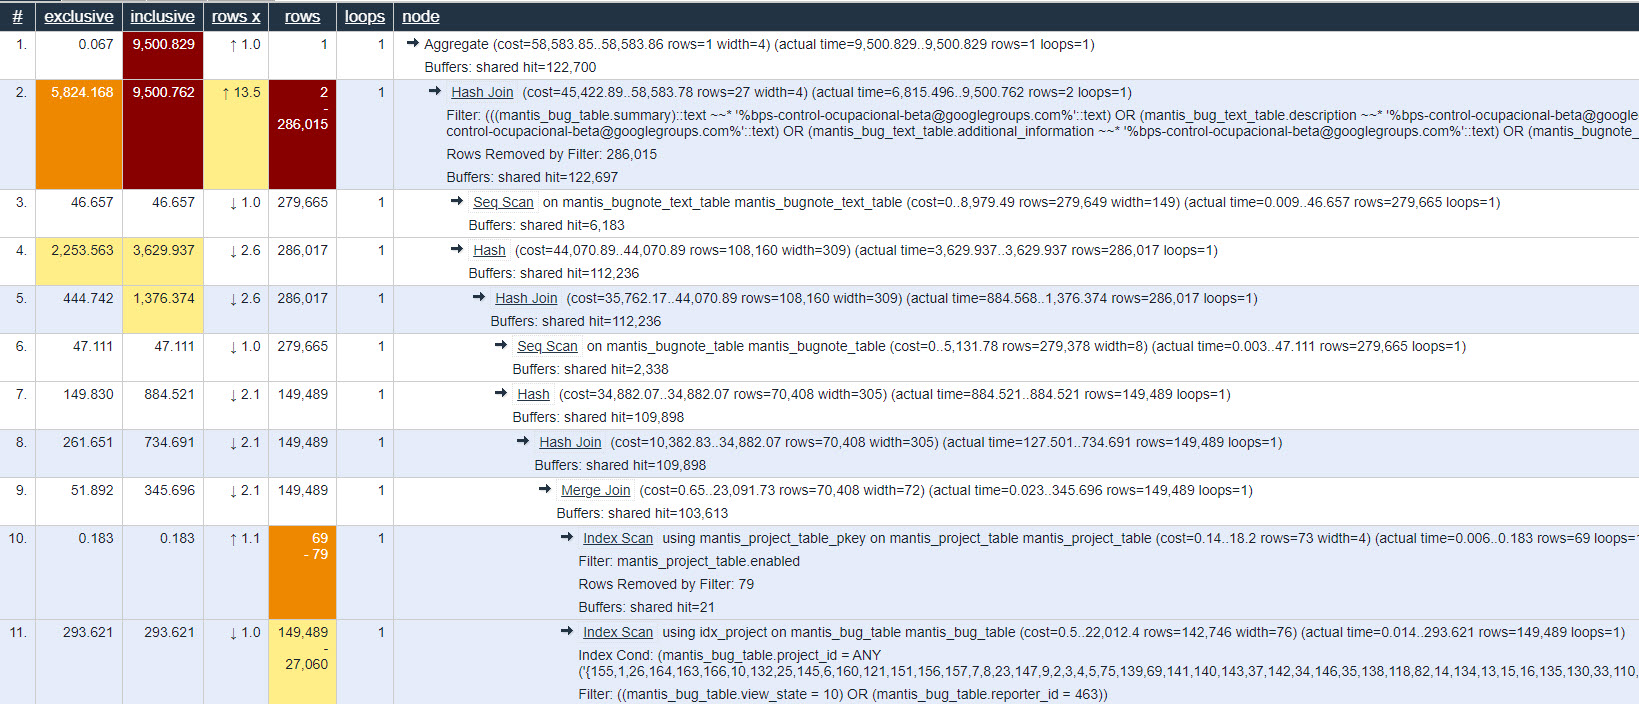The width and height of the screenshot is (1639, 704).
Task: Click the arrow before Index Scan using idx_project
Action: pos(567,631)
